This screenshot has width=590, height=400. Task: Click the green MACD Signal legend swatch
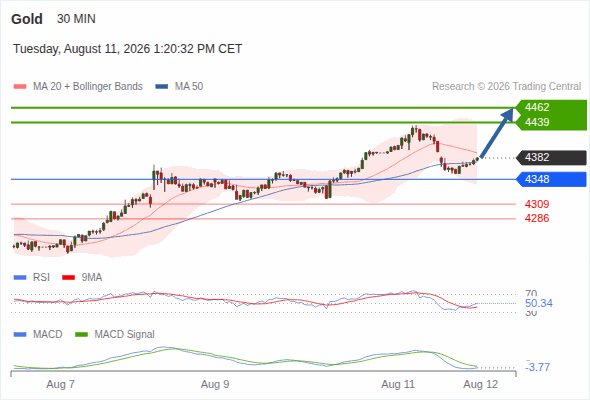(x=82, y=334)
